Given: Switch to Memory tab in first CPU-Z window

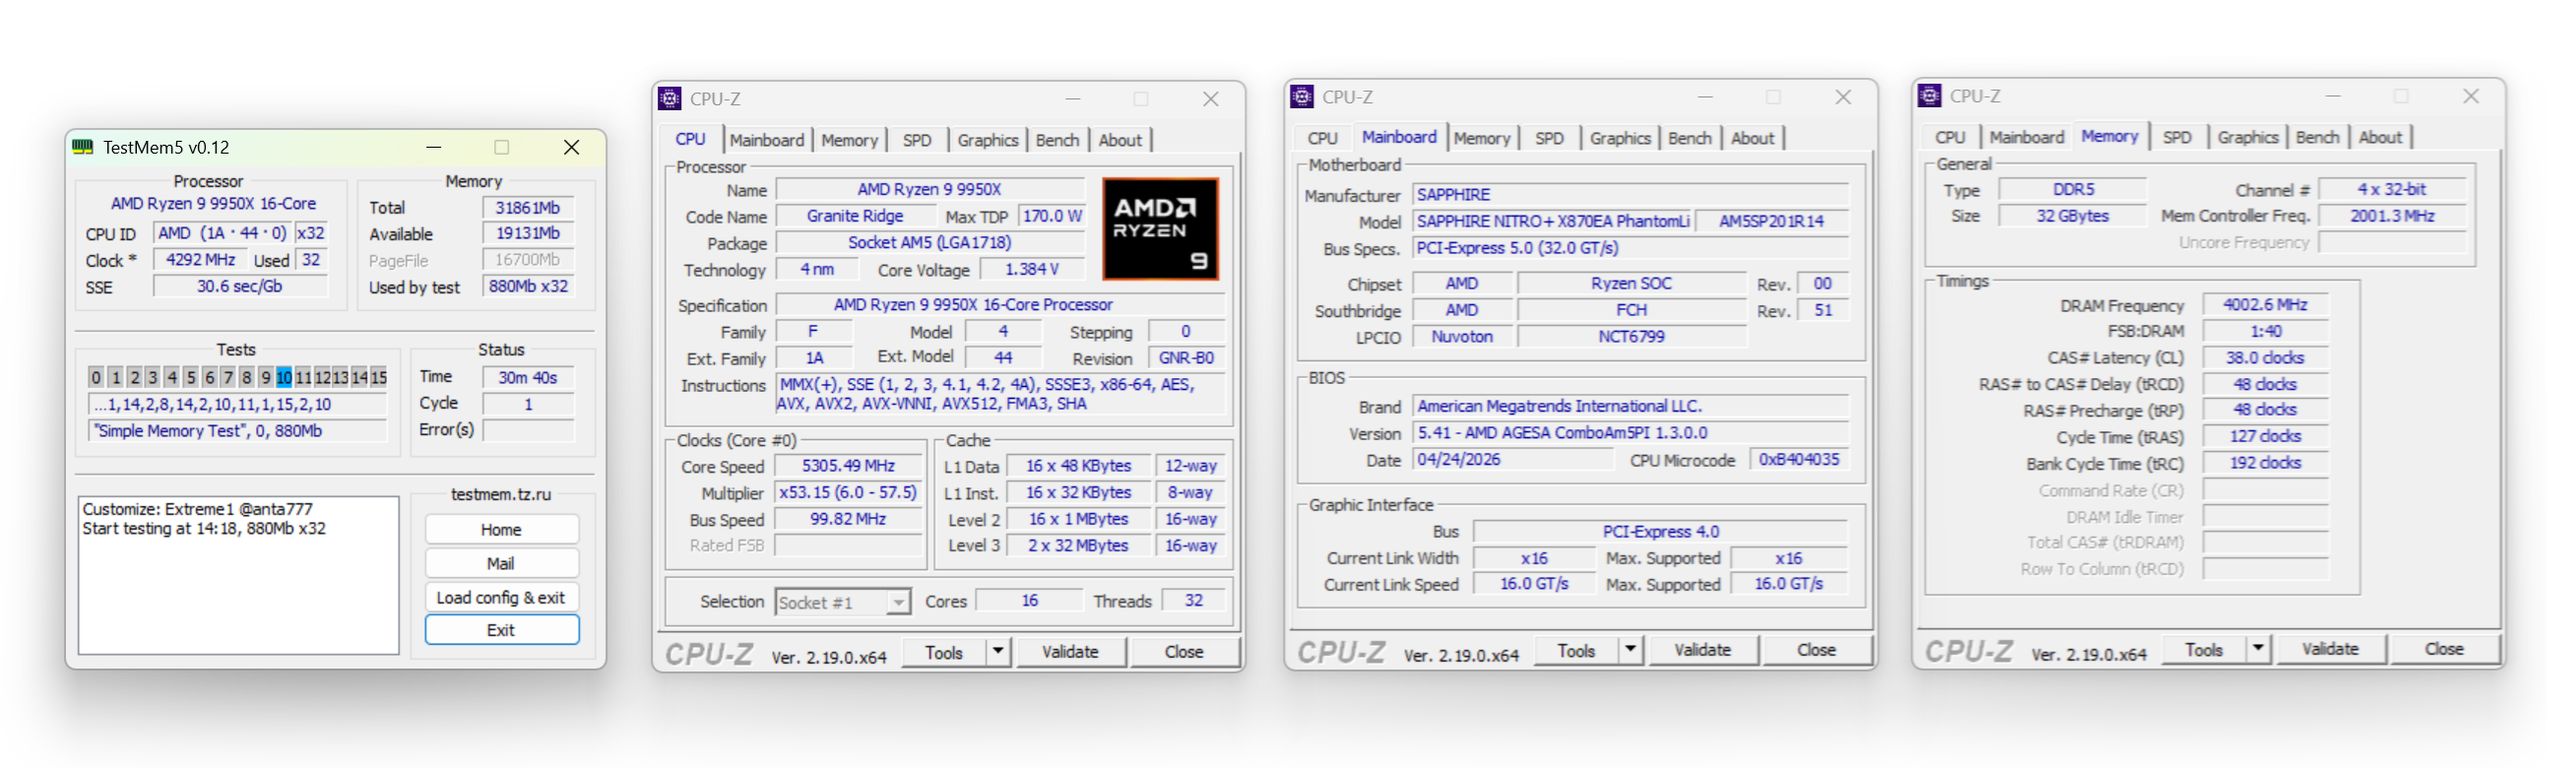Looking at the screenshot, I should (x=849, y=140).
